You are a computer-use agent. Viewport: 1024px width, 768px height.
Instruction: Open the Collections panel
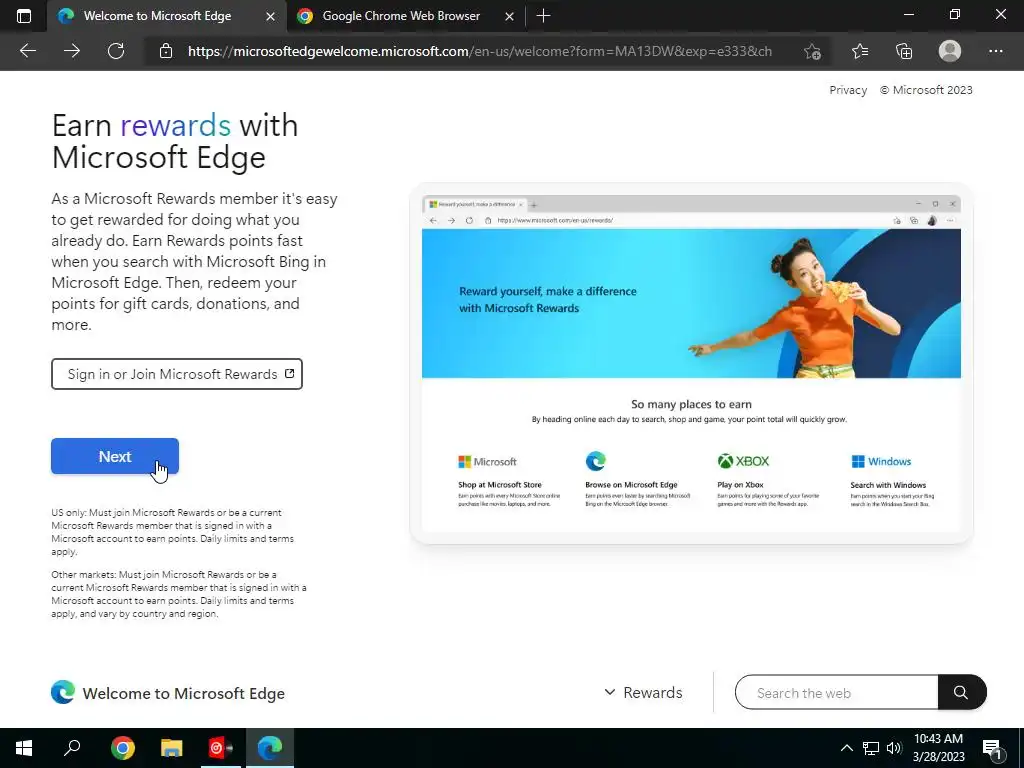coord(904,51)
